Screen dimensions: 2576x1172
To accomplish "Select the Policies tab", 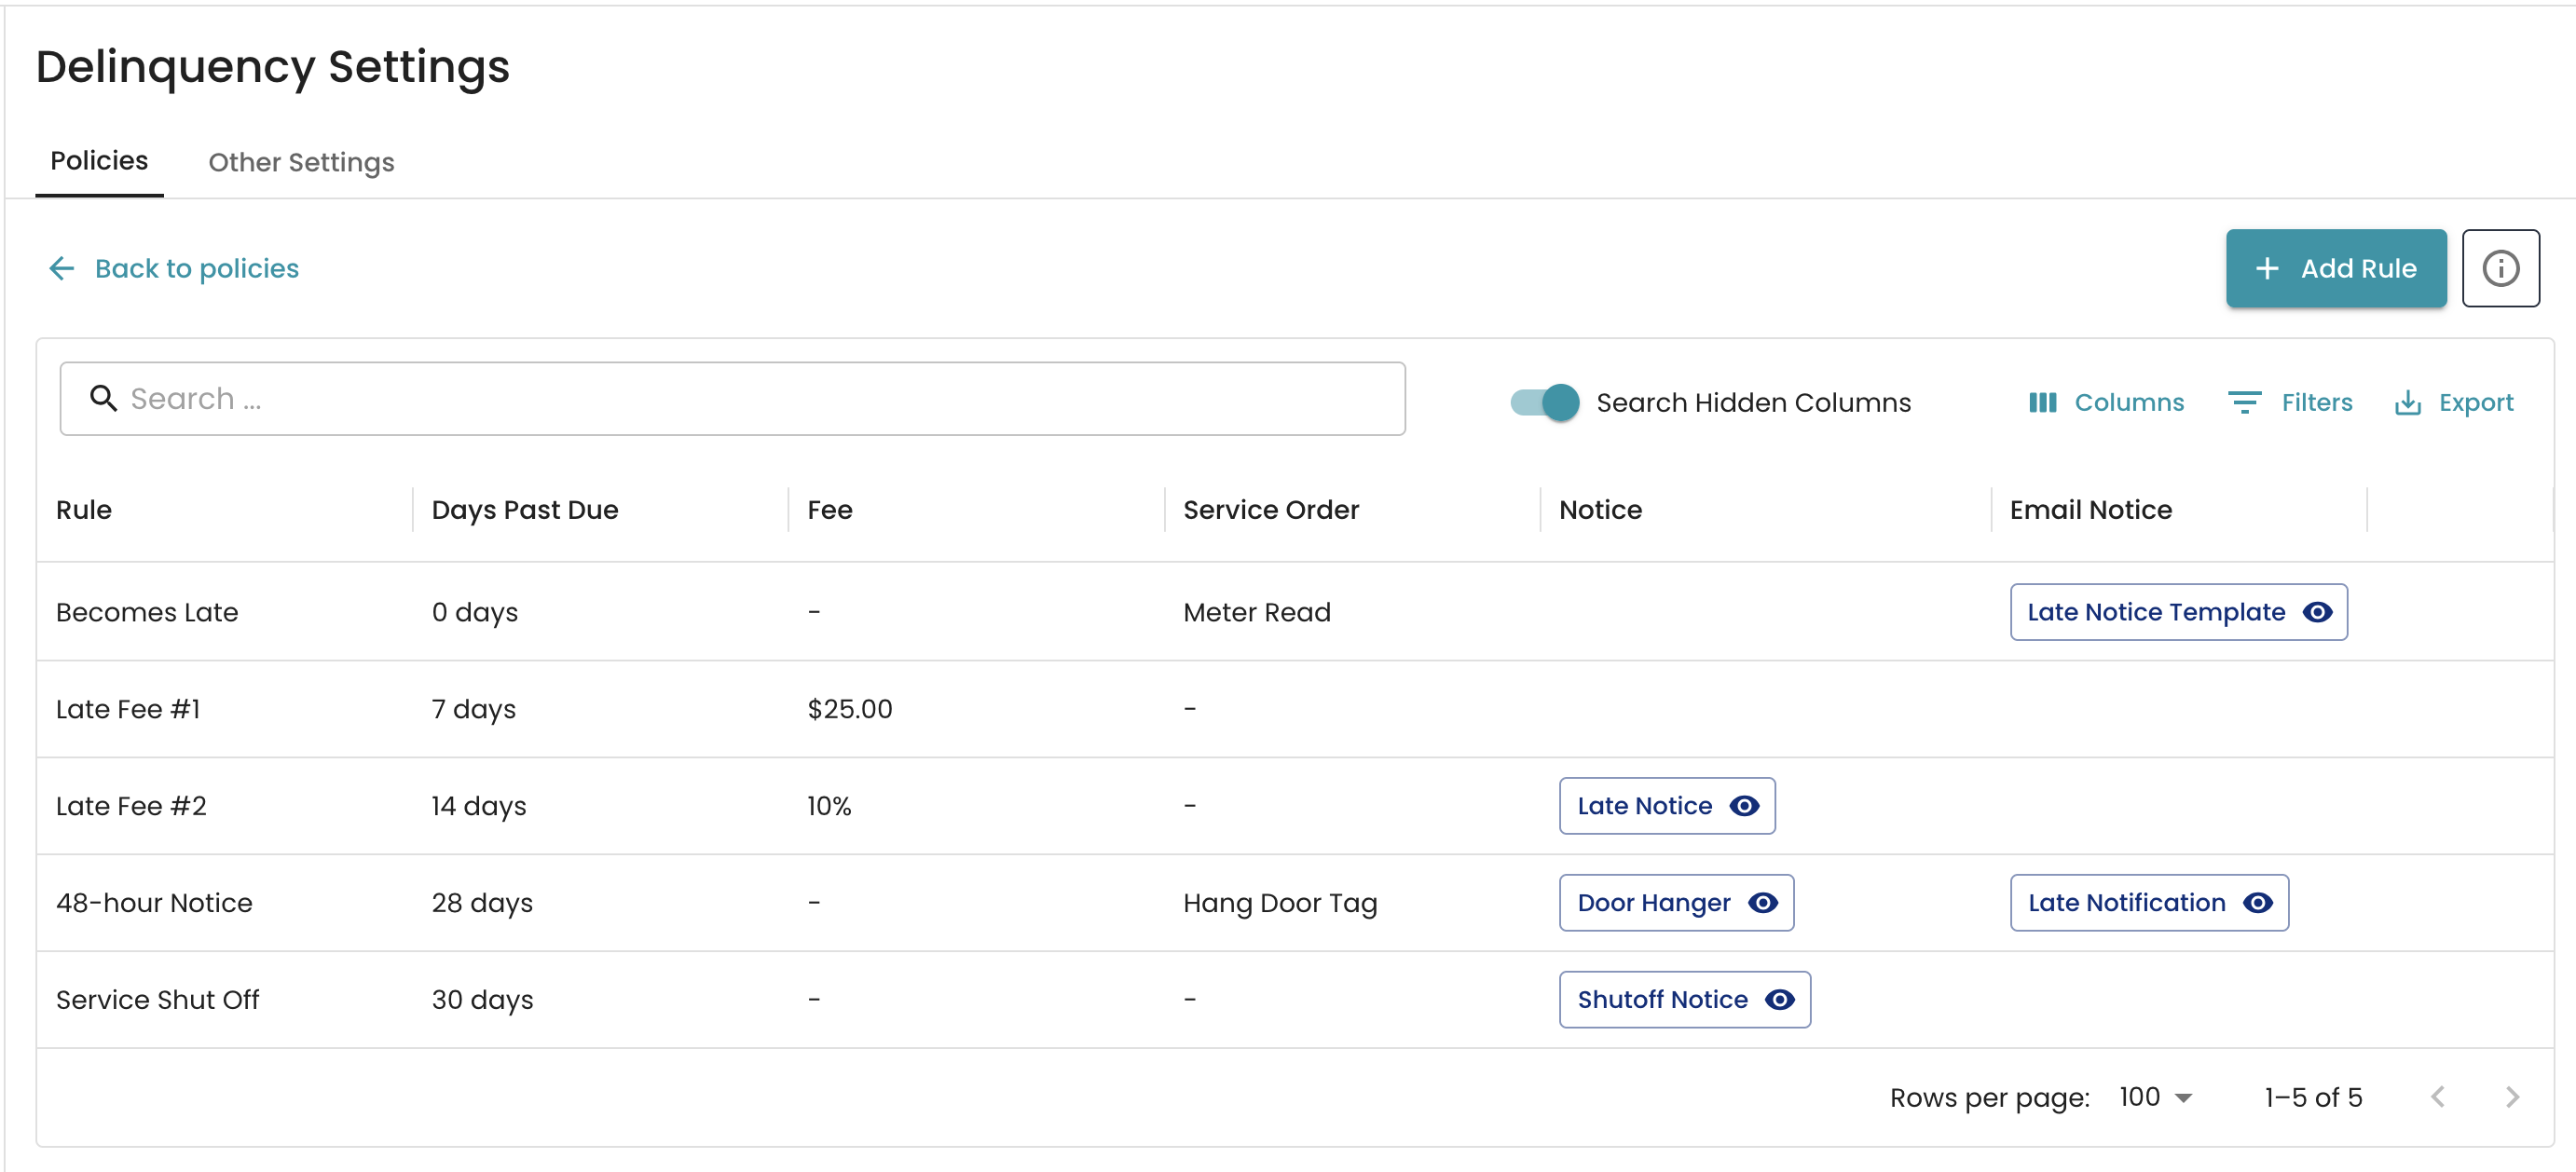I will [x=99, y=161].
